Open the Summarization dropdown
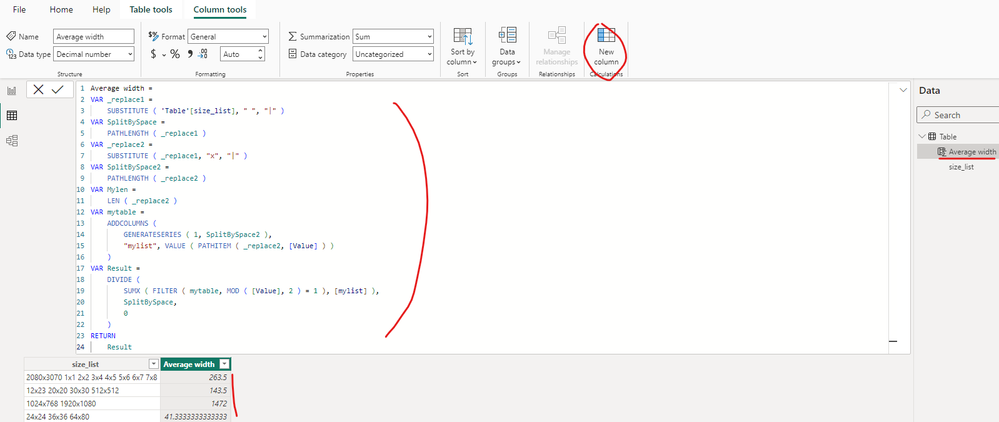This screenshot has width=999, height=422. click(393, 37)
